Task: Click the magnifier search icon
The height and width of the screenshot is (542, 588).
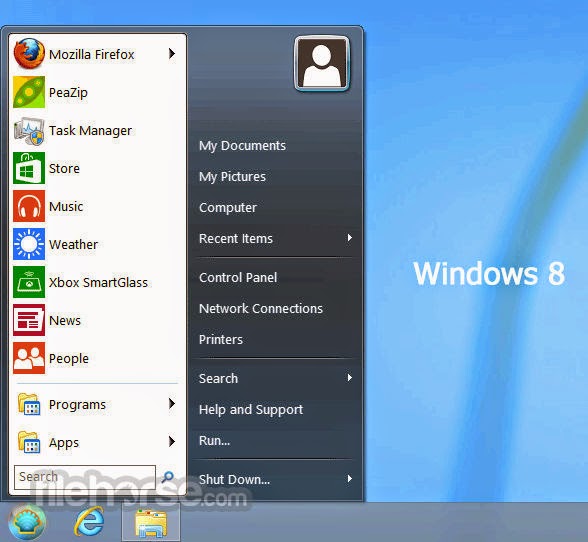Action: click(x=168, y=477)
